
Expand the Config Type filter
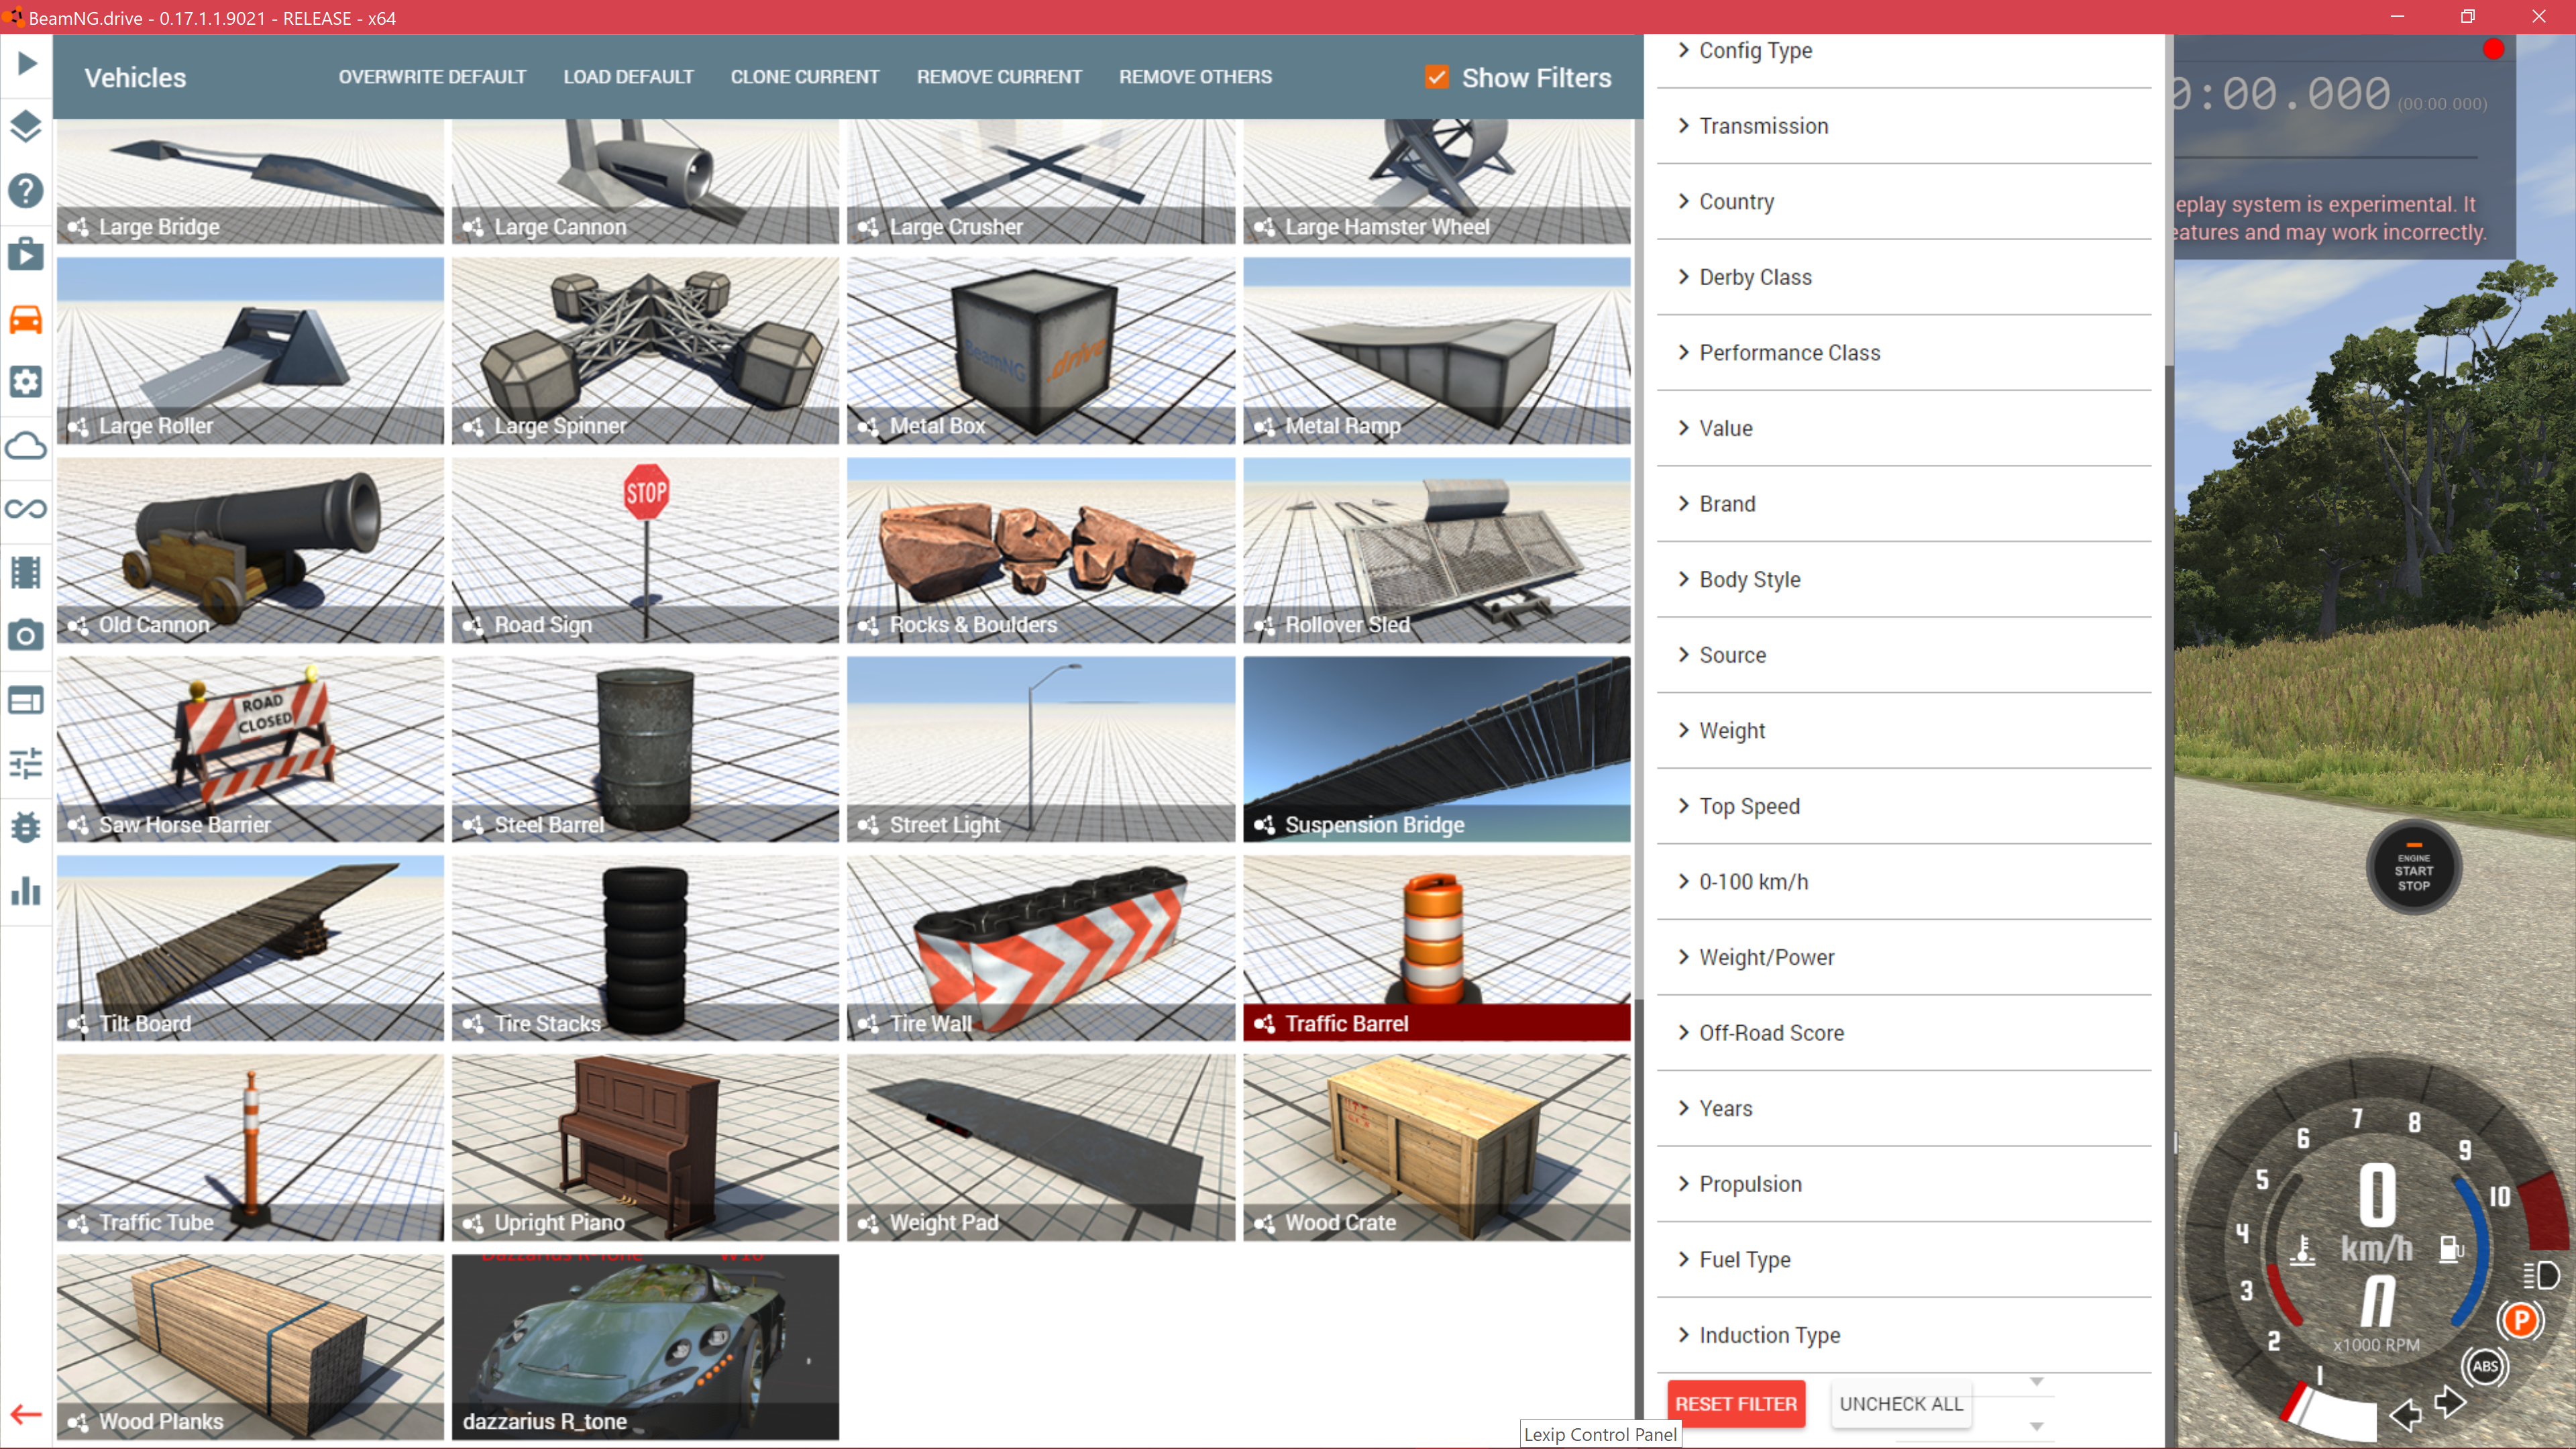(1904, 50)
